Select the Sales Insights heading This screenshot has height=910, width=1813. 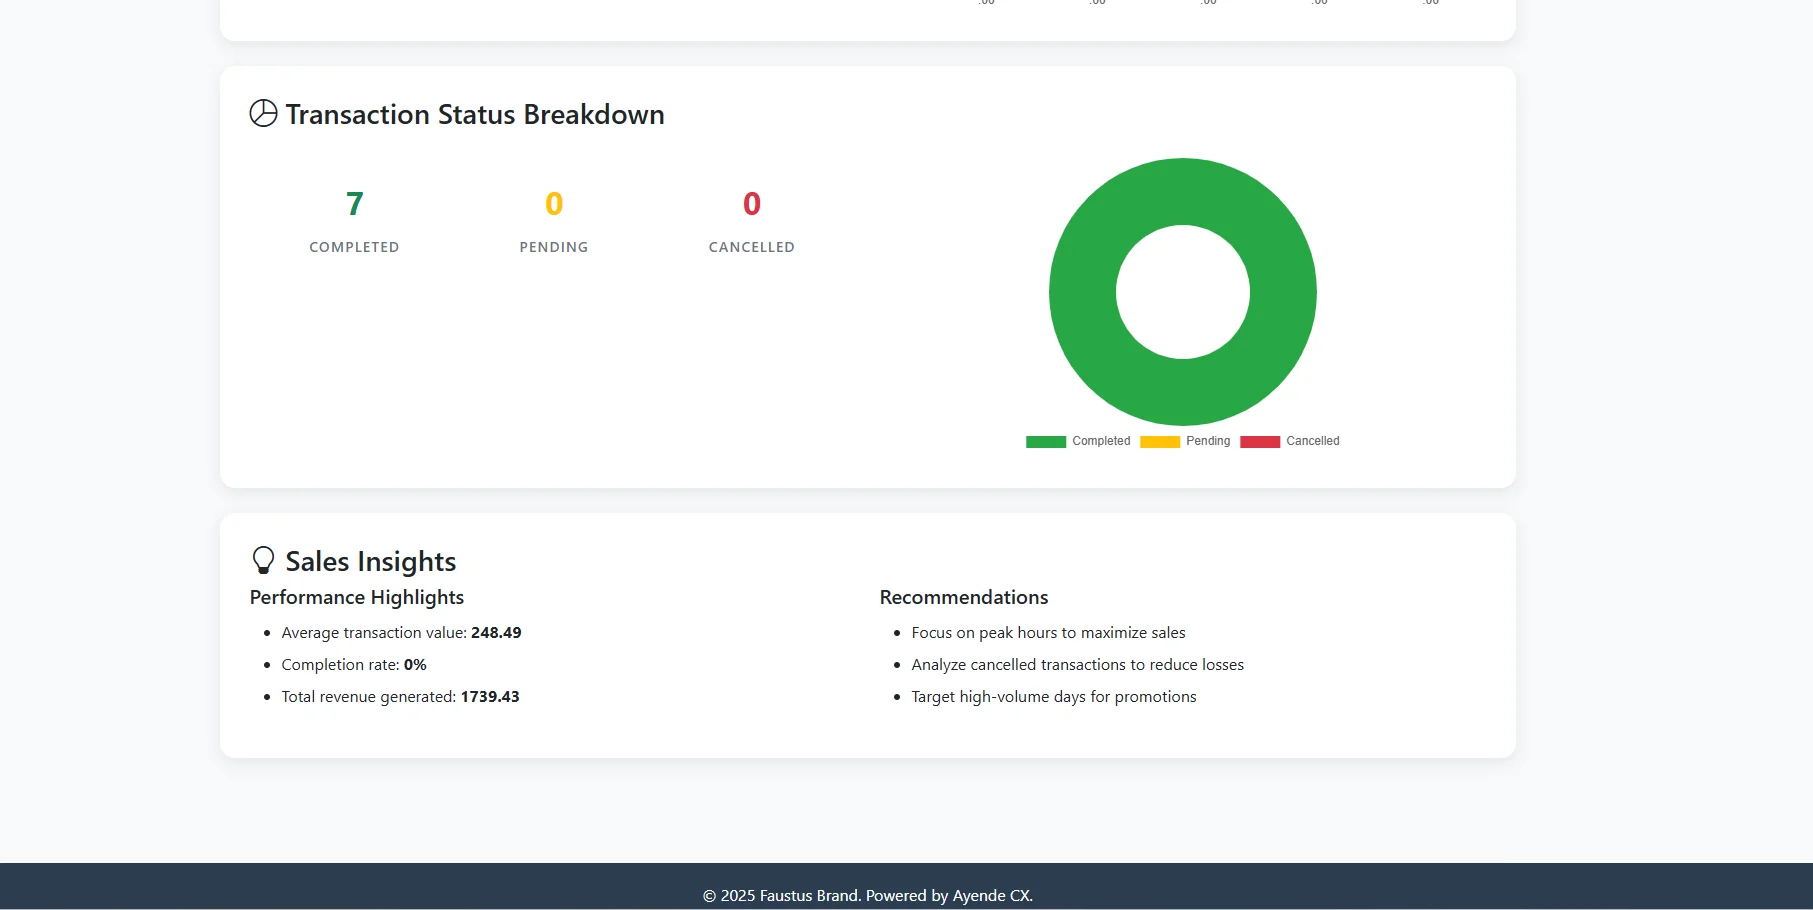(x=370, y=561)
